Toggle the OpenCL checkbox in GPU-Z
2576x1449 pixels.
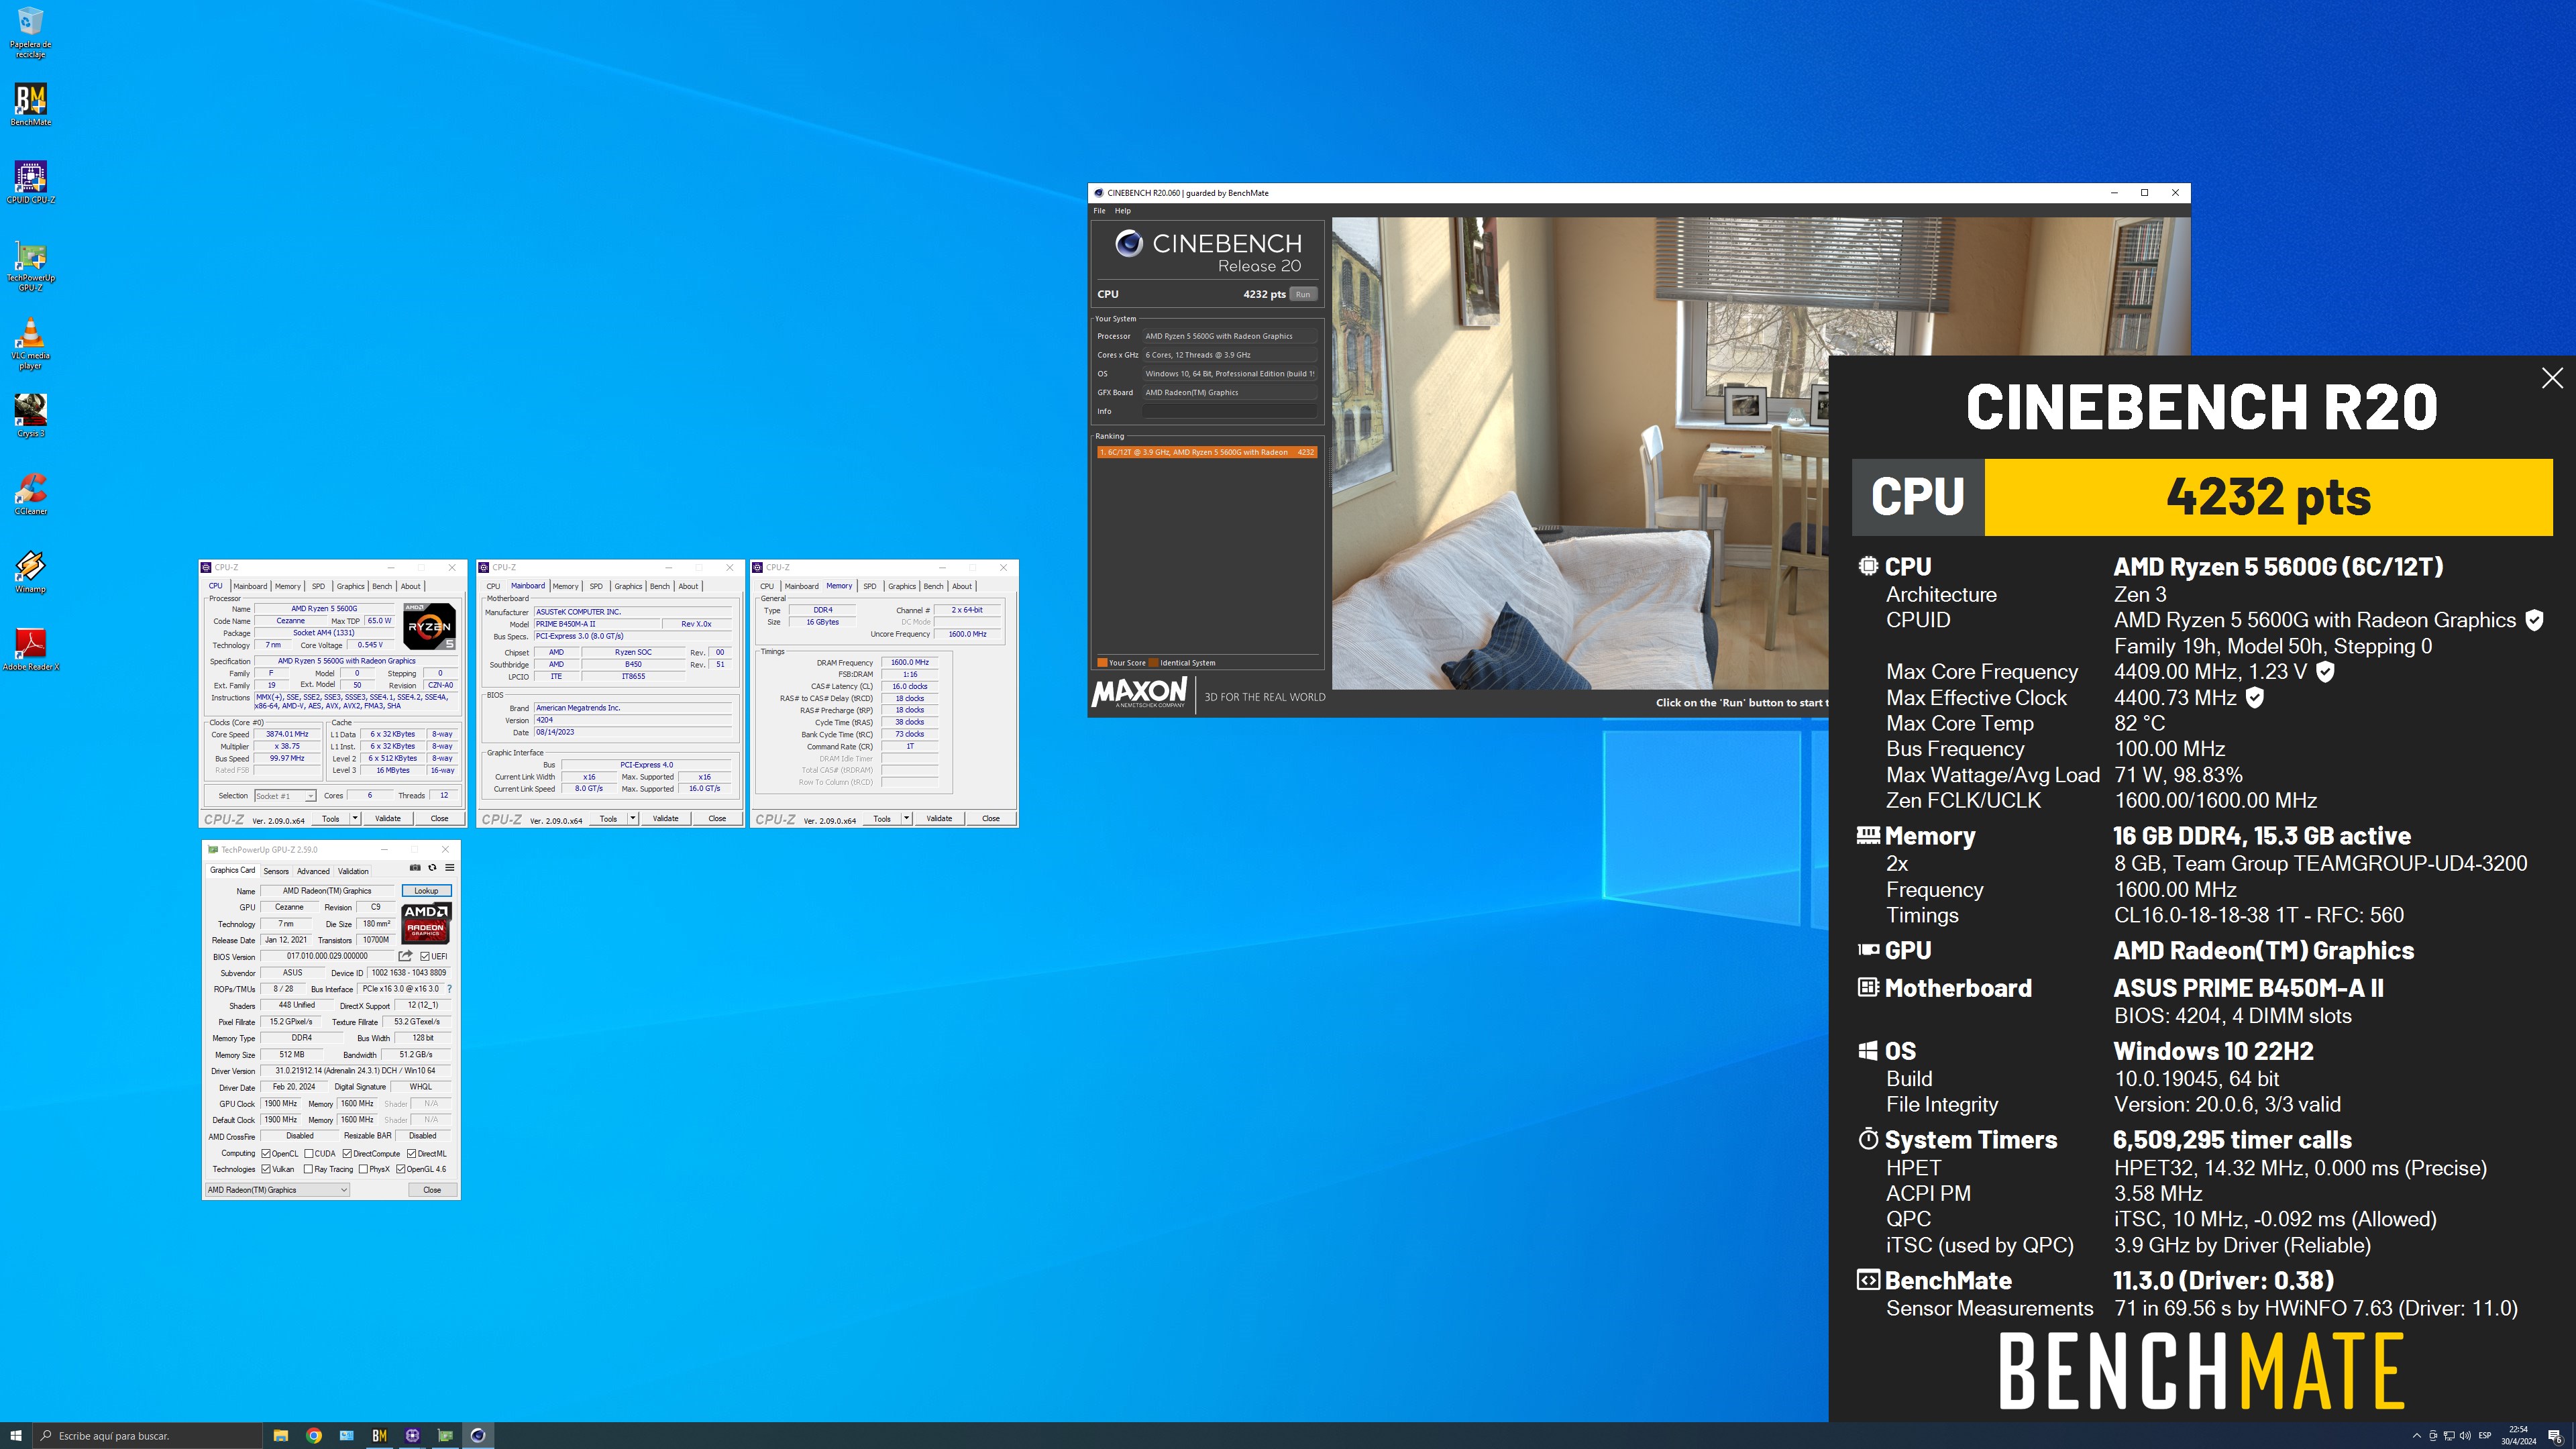(266, 1153)
